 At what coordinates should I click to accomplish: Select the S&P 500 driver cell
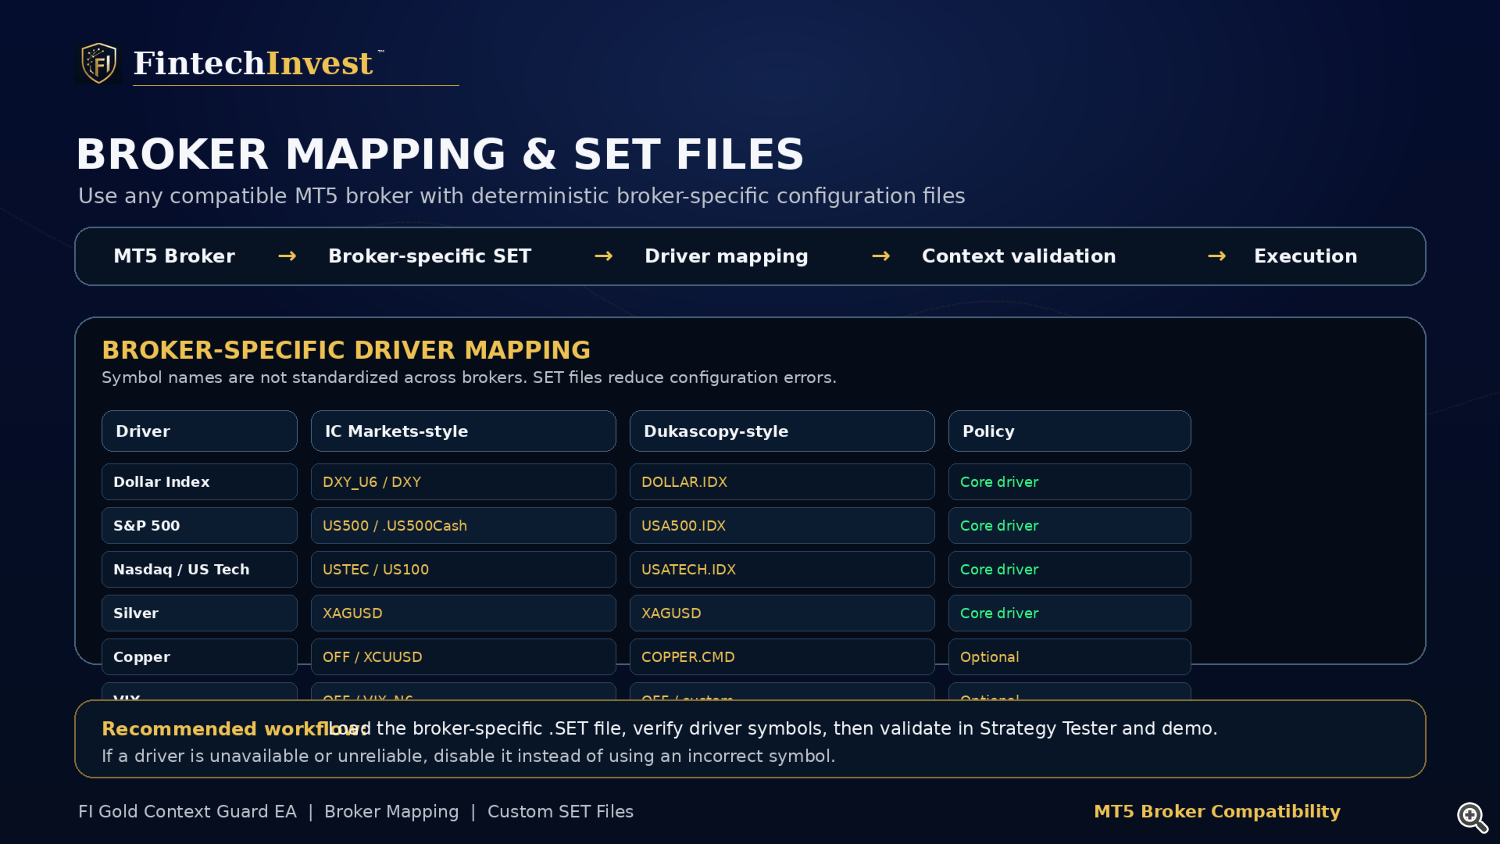[x=199, y=526]
